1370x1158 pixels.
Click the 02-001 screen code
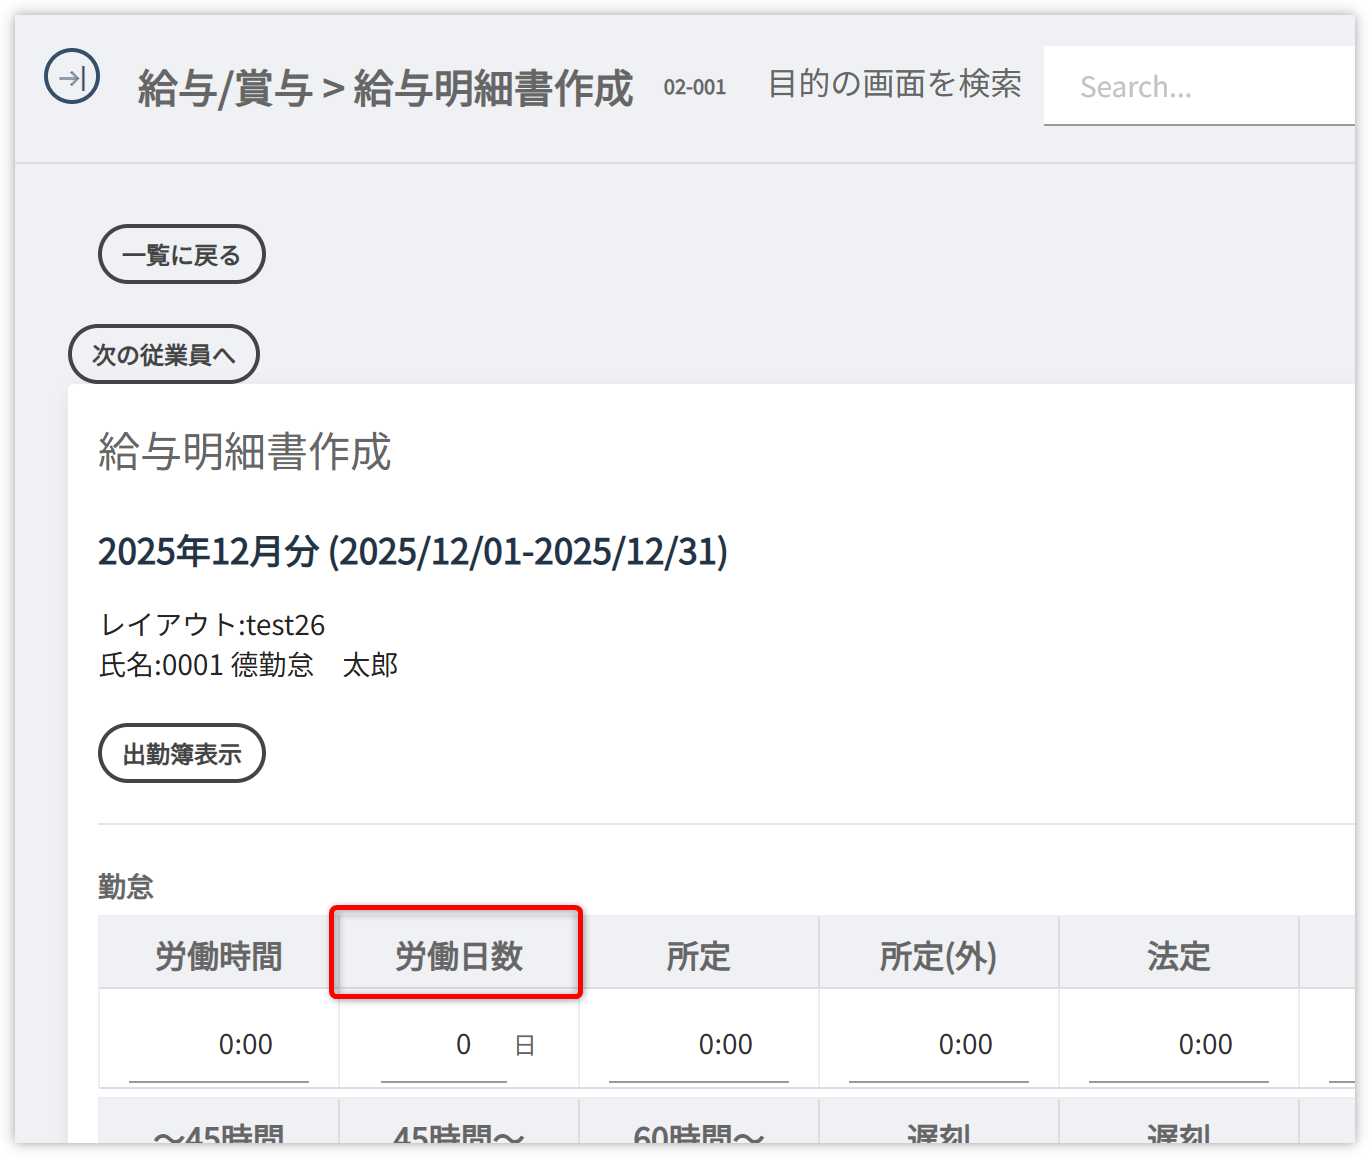(694, 88)
